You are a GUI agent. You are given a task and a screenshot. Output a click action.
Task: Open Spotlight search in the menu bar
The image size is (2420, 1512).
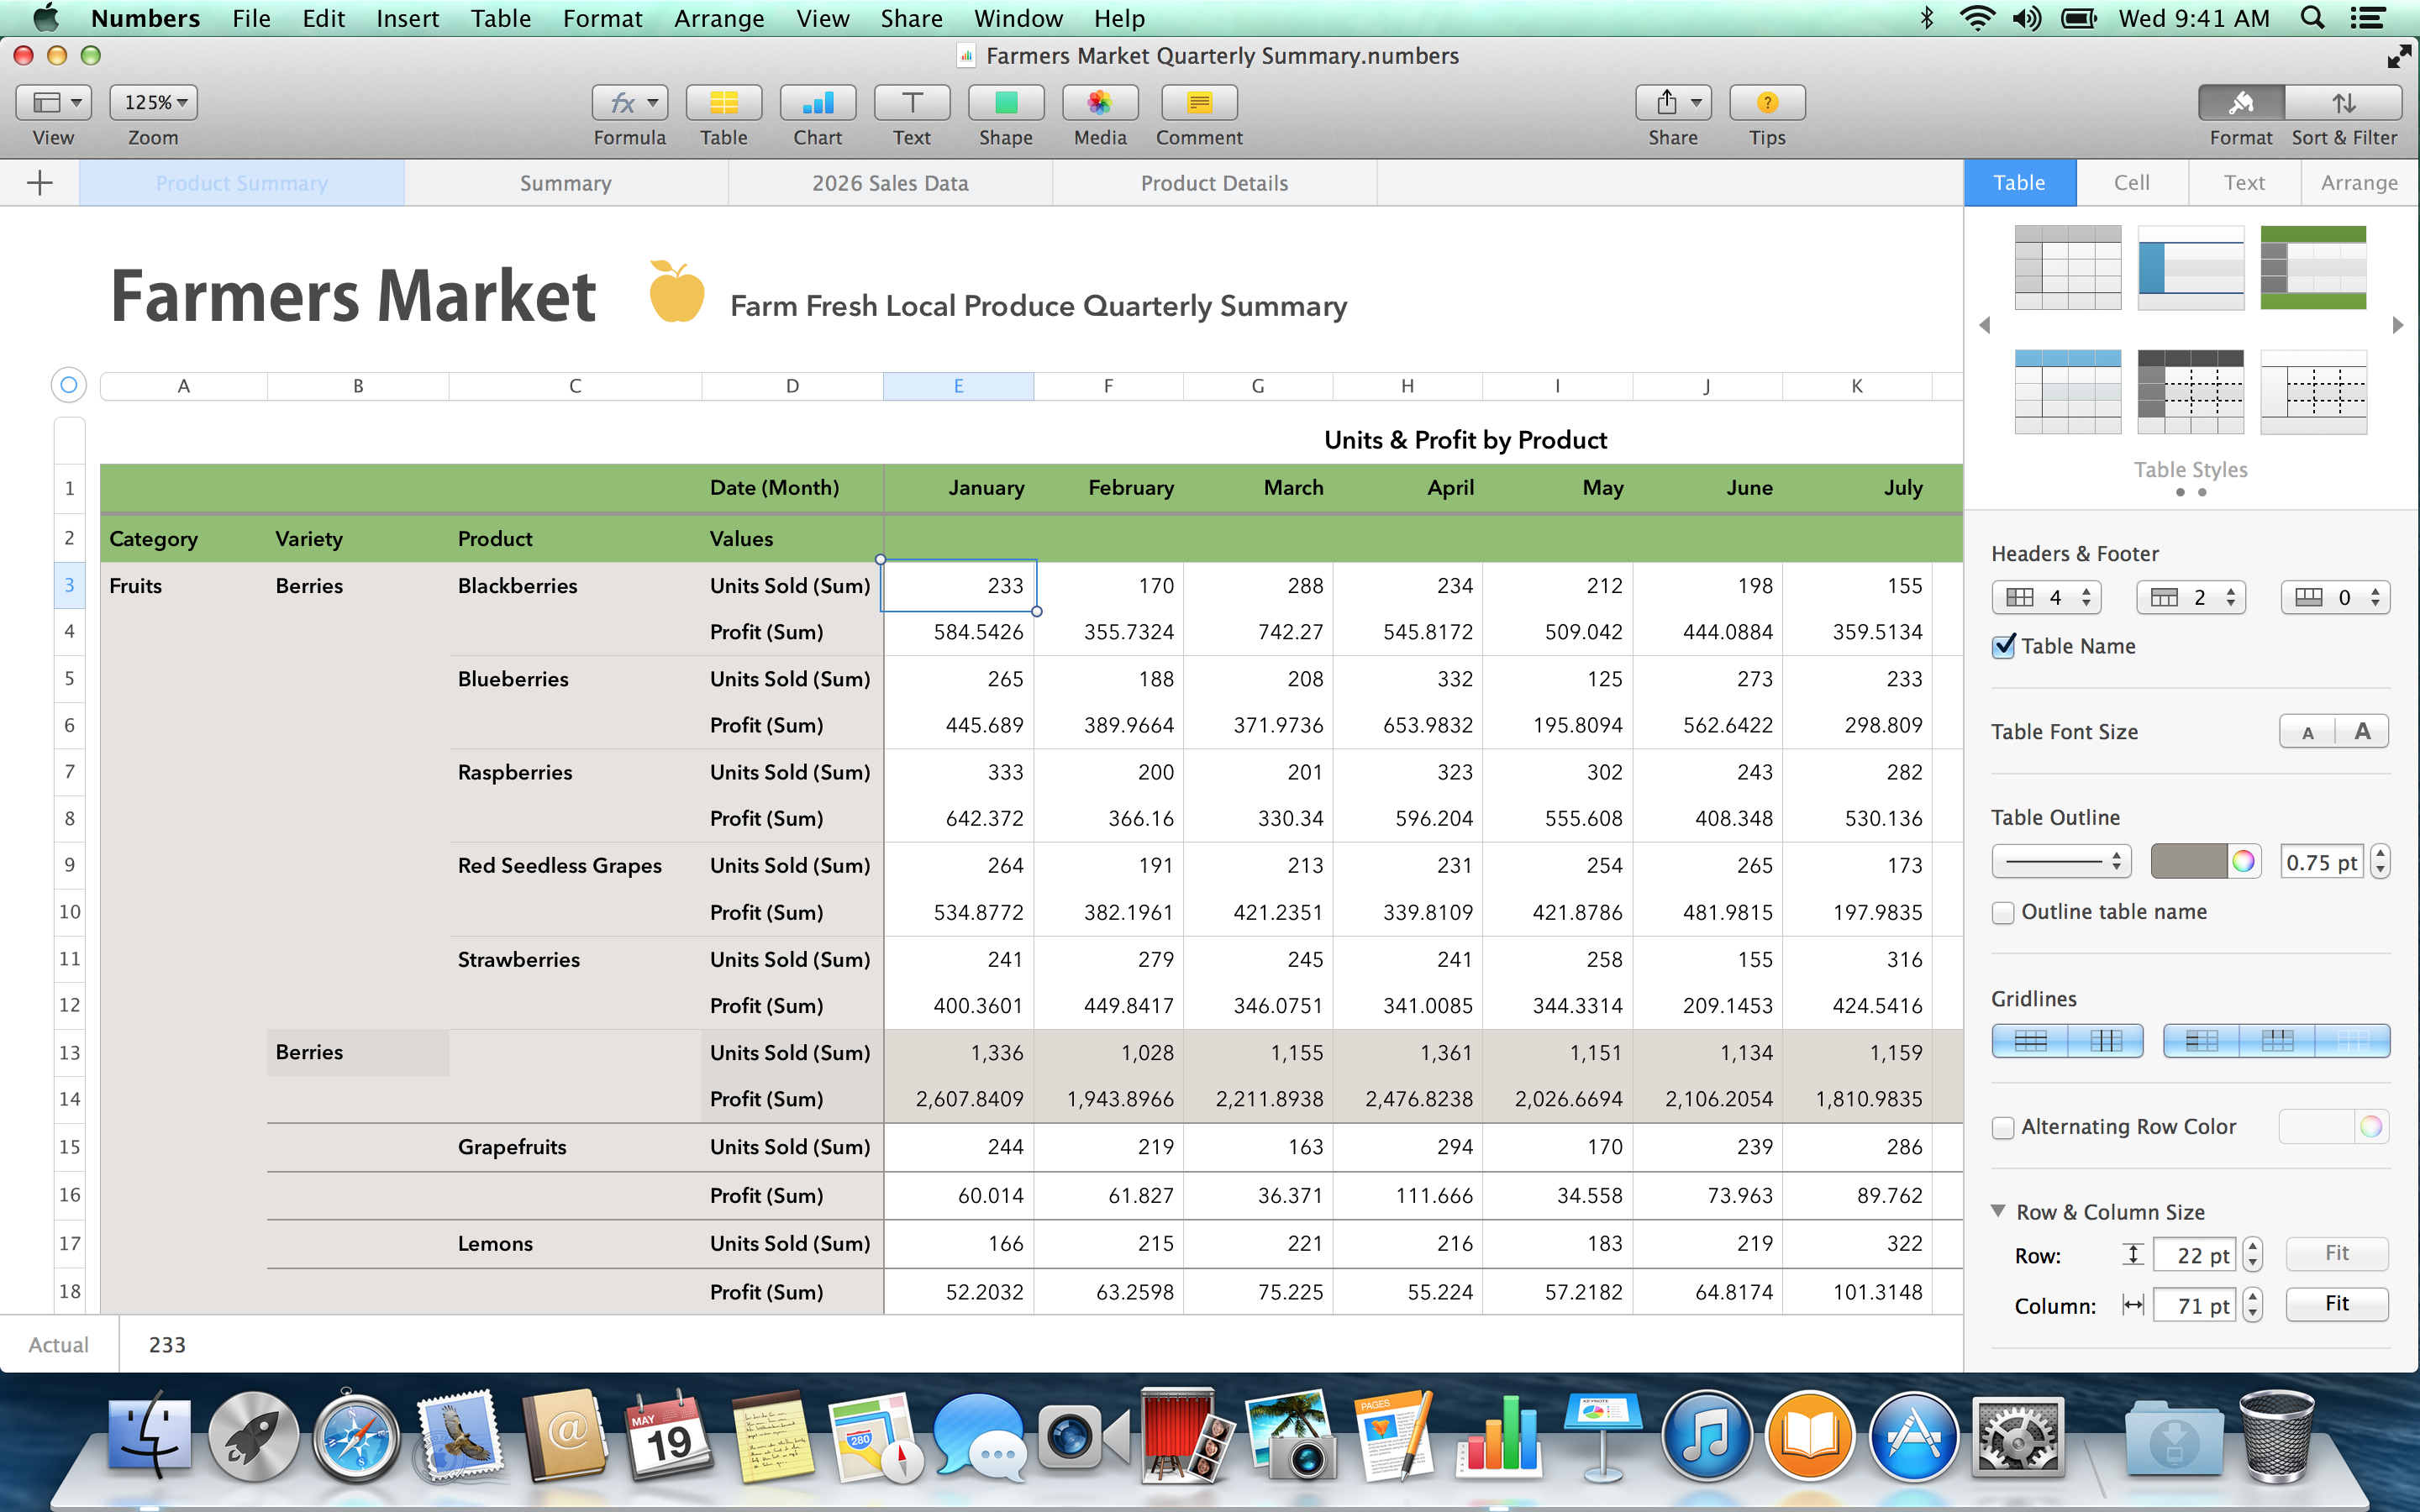[x=2312, y=18]
